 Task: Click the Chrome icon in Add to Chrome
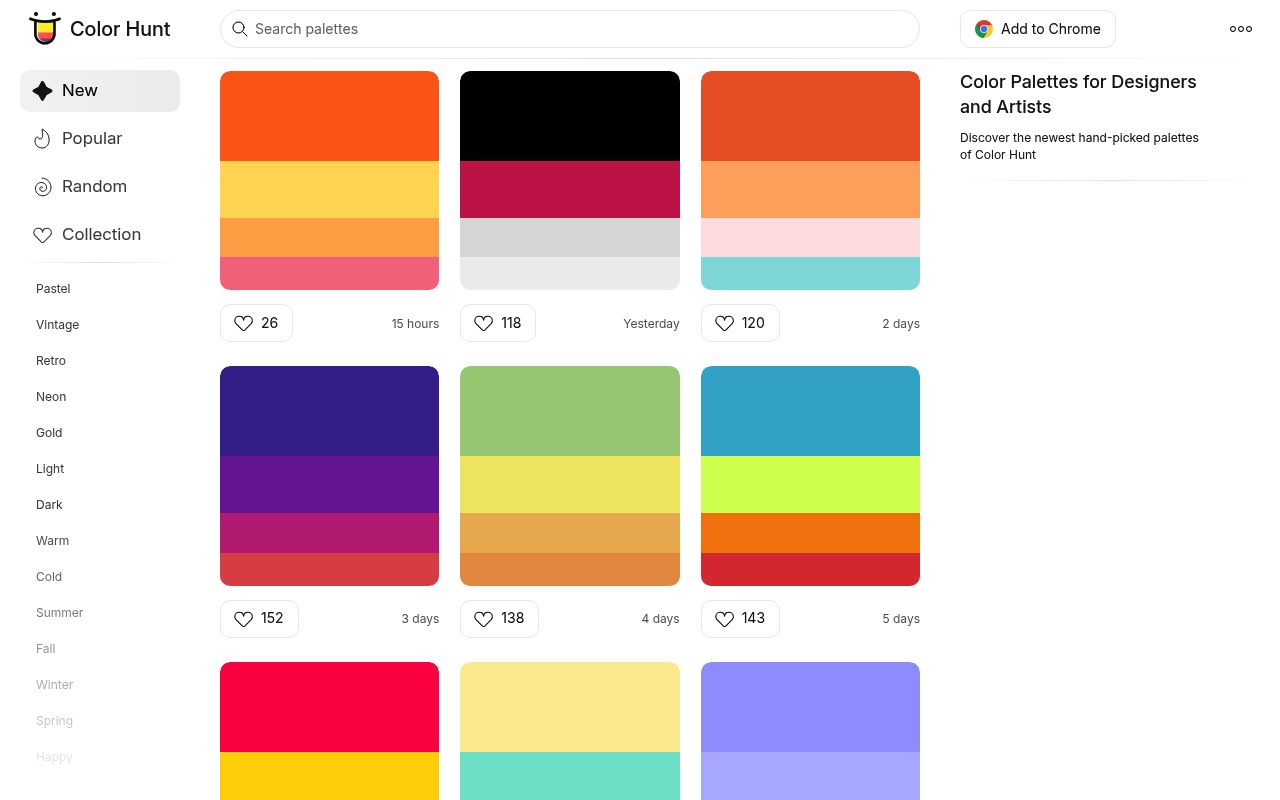click(984, 29)
